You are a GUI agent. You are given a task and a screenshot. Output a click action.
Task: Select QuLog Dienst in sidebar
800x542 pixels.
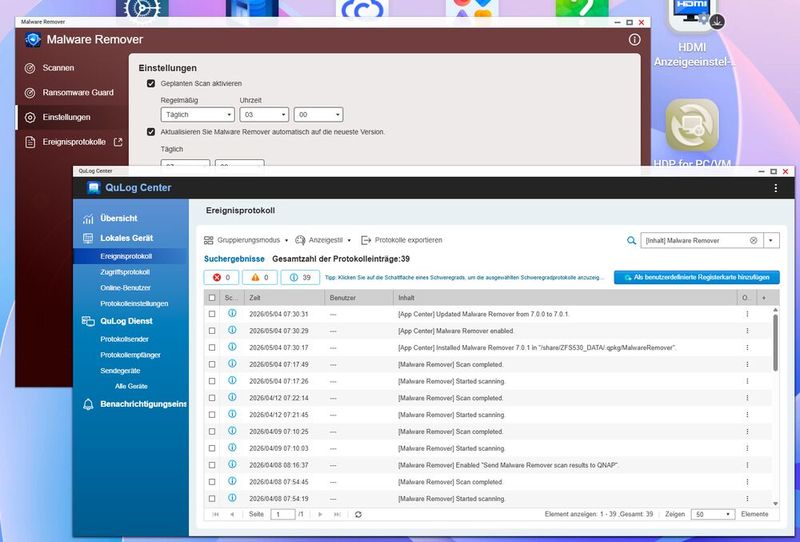126,321
